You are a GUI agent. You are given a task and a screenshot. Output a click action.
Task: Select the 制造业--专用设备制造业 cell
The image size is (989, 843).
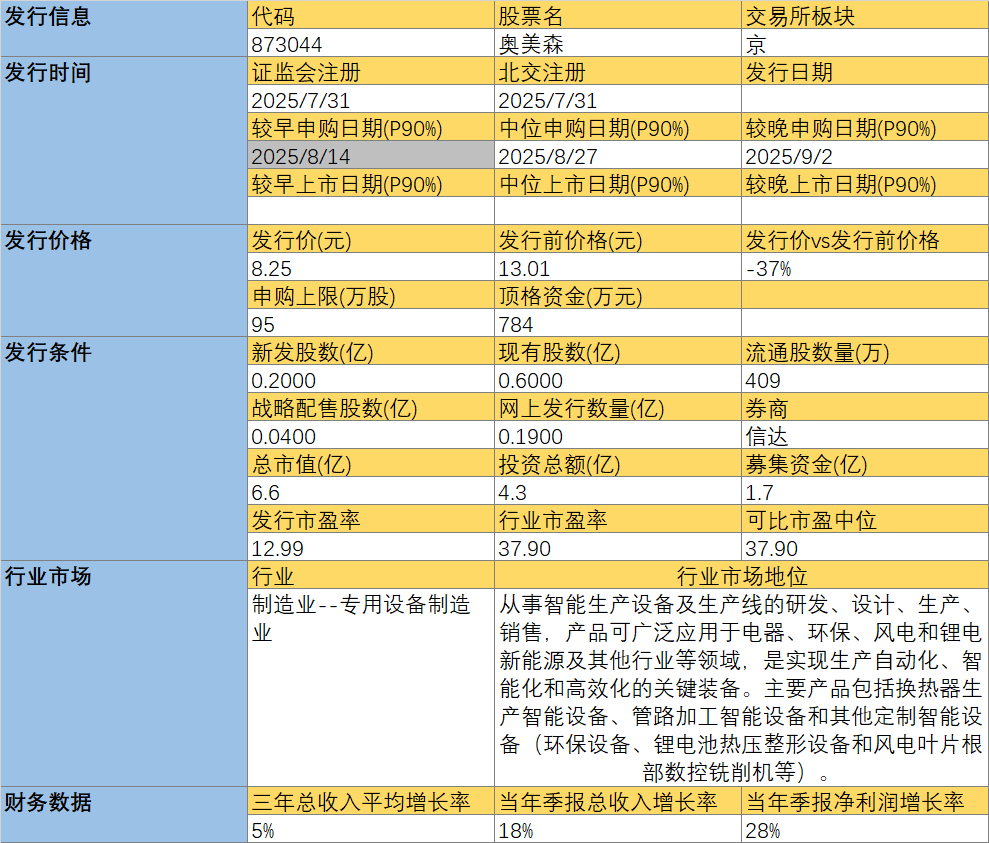point(371,687)
